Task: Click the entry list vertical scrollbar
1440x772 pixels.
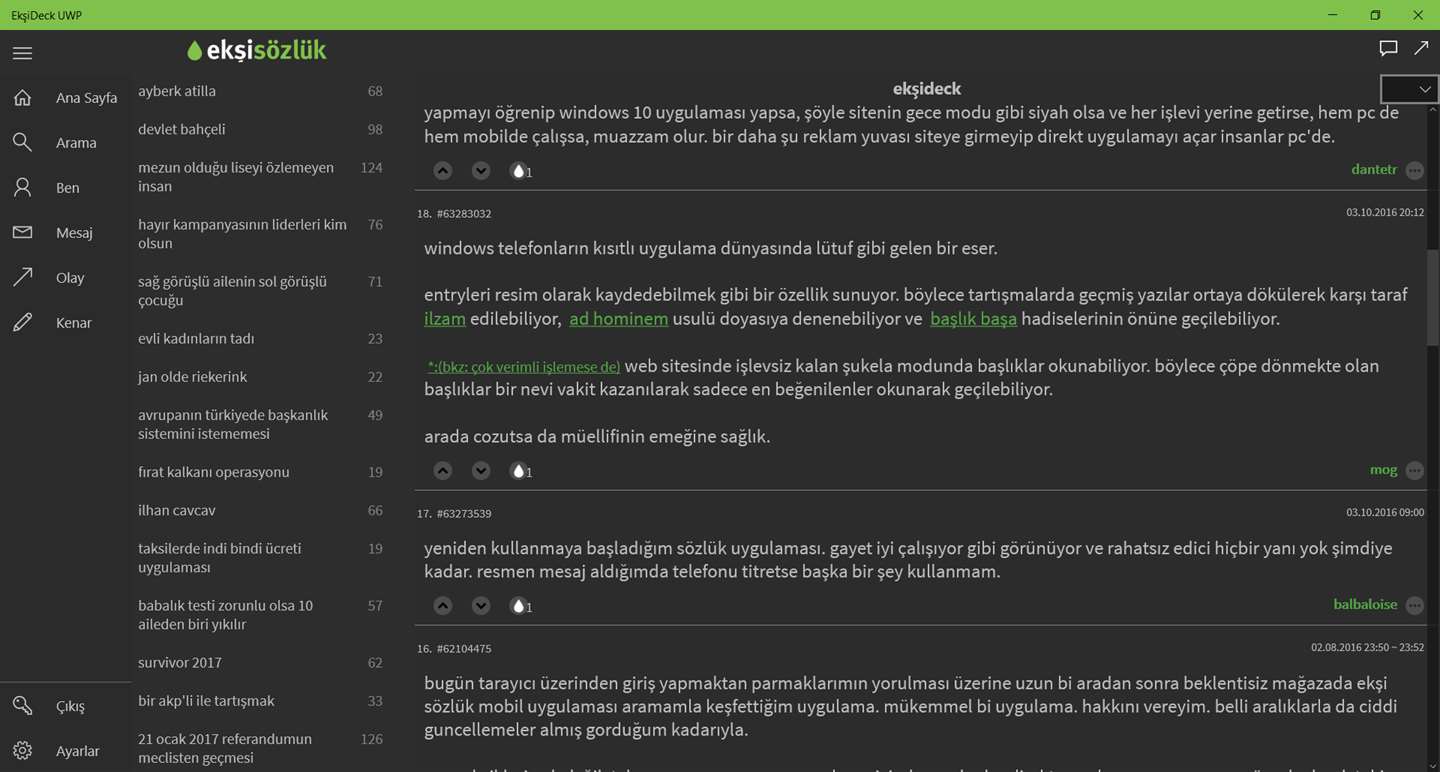Action: (1433, 300)
